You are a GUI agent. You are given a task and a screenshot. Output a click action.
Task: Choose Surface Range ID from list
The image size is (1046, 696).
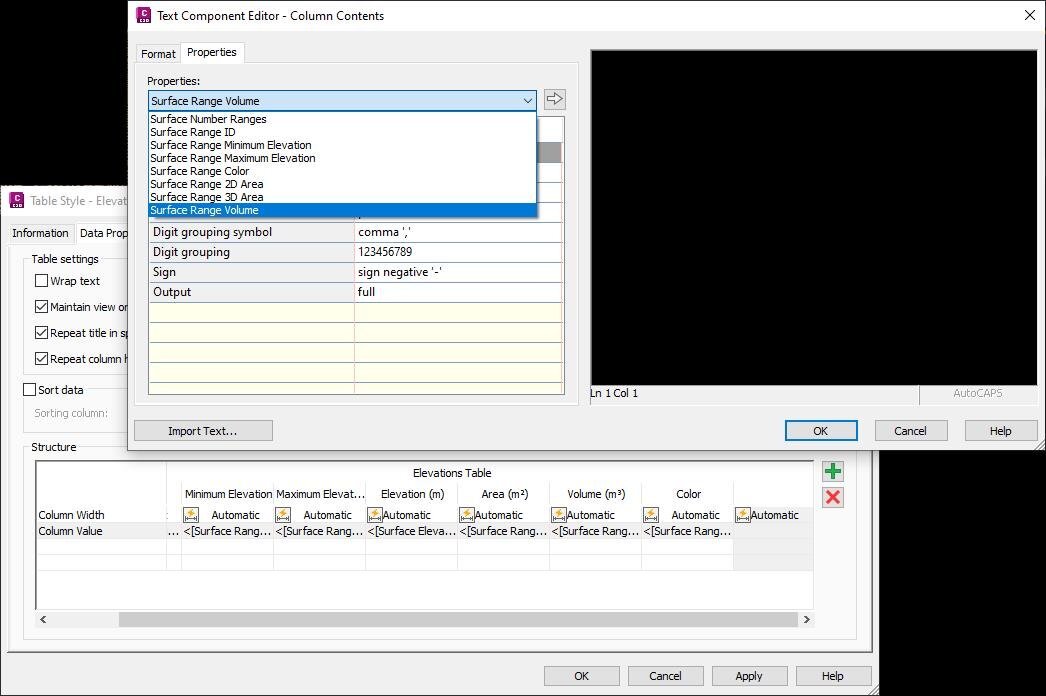[342, 132]
